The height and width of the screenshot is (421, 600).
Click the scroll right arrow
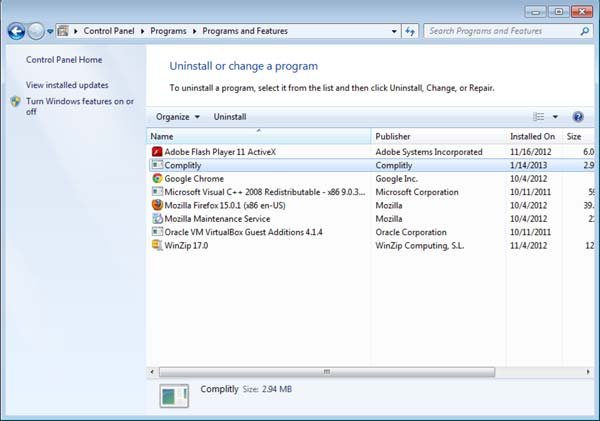coord(588,372)
